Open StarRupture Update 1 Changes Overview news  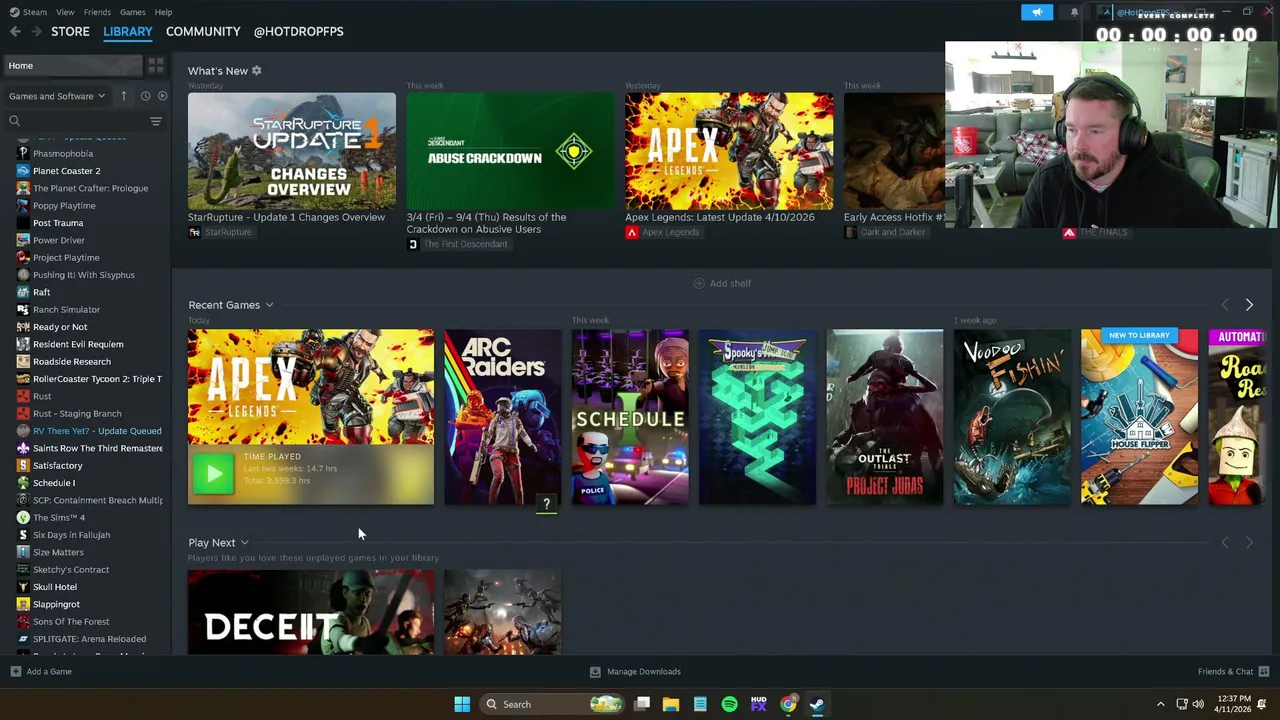click(291, 151)
